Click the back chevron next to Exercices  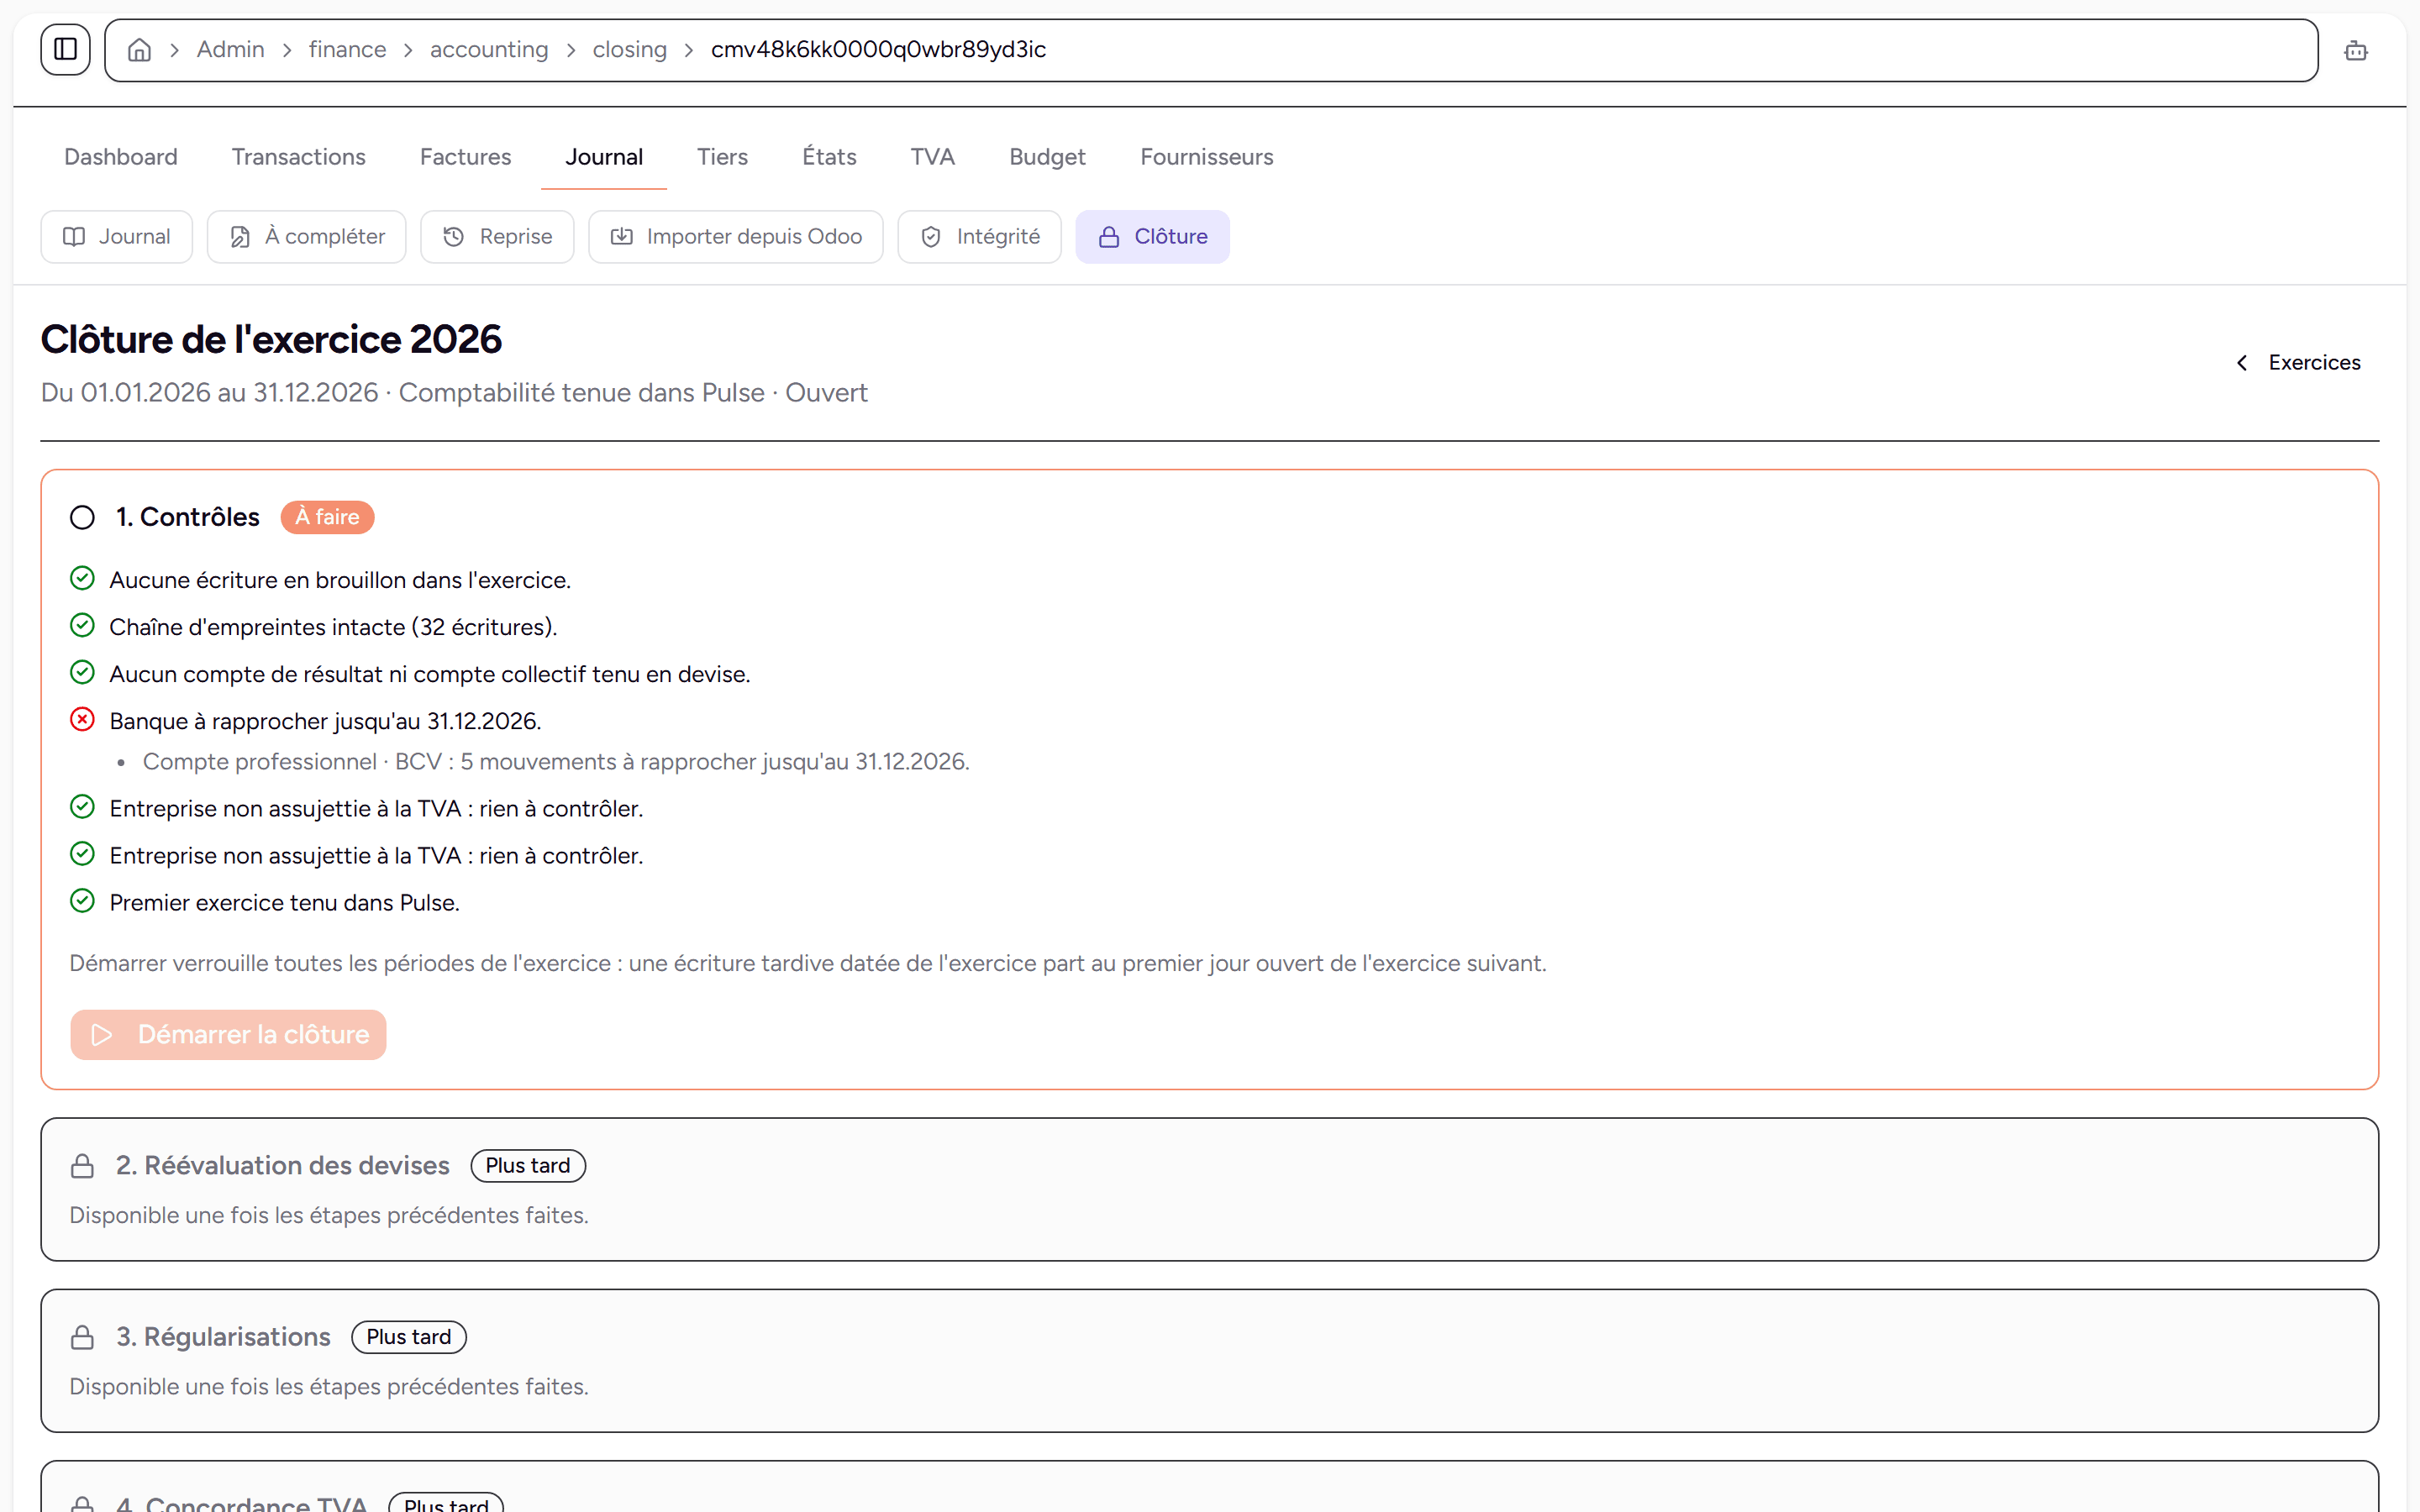coord(2242,363)
